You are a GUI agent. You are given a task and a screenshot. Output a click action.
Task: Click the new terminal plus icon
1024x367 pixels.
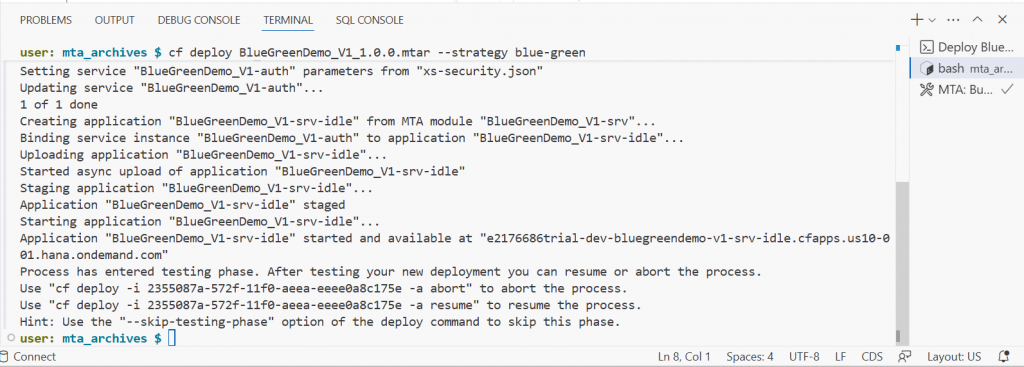pos(917,20)
